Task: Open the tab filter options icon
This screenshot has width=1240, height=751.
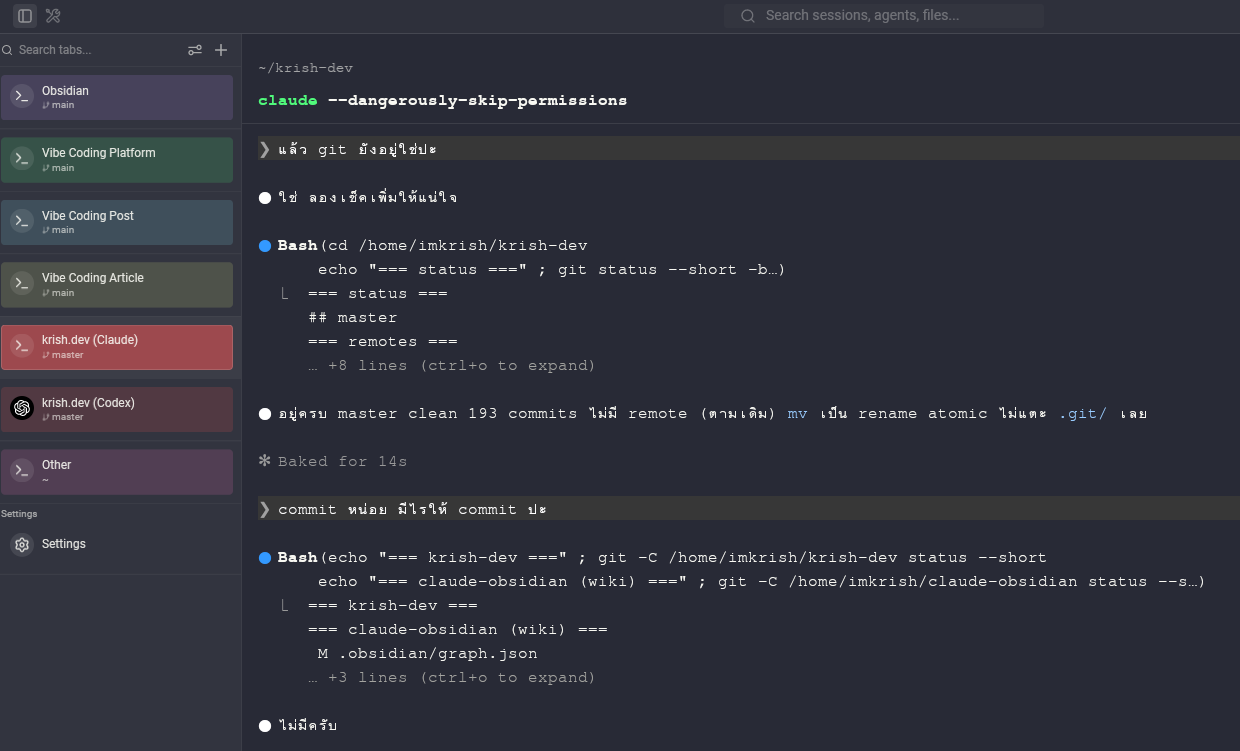Action: pos(195,50)
